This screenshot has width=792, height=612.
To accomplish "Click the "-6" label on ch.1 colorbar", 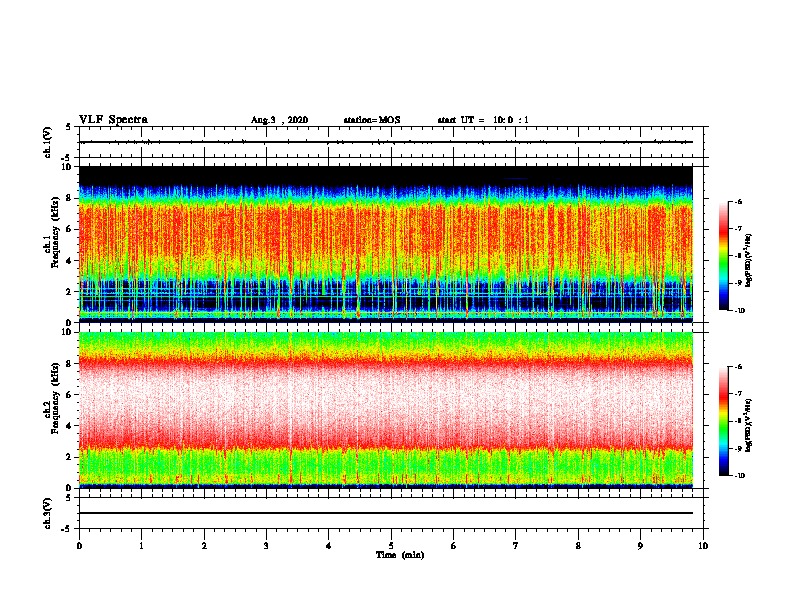I will click(x=739, y=202).
